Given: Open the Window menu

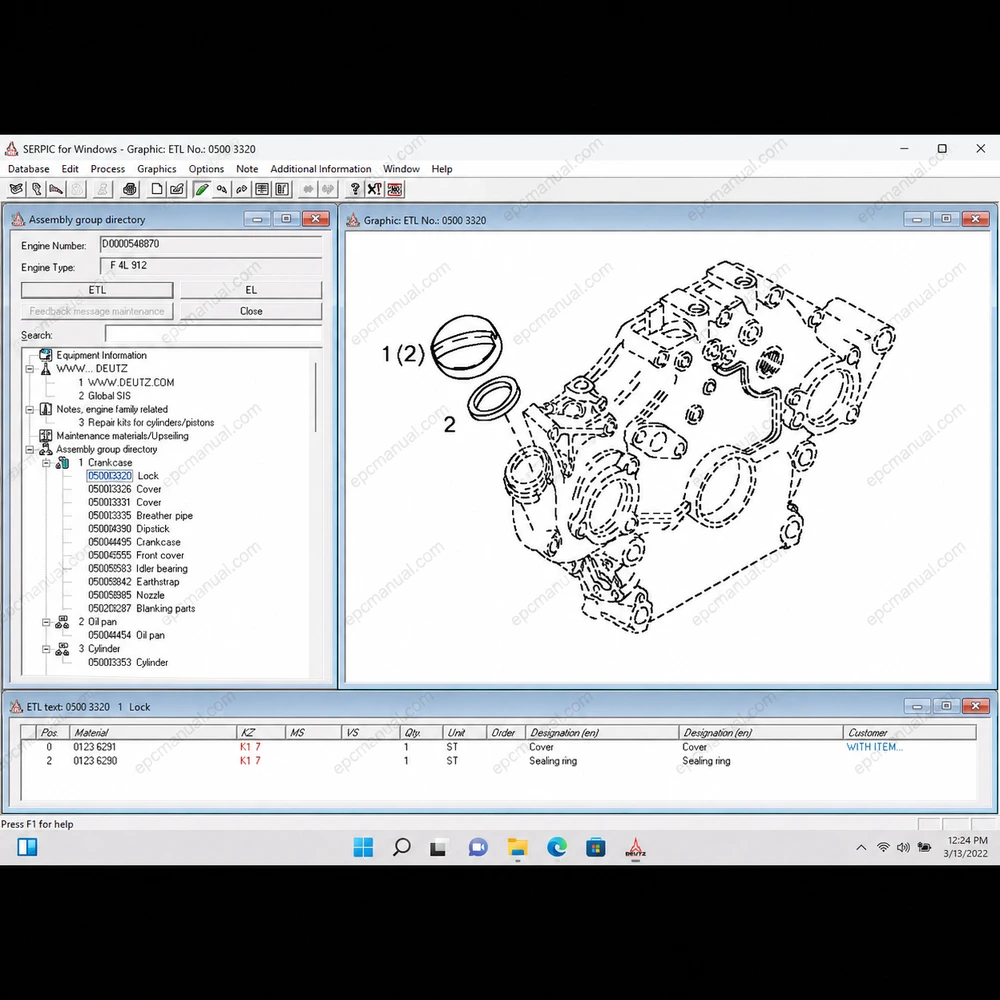Looking at the screenshot, I should click(x=401, y=168).
